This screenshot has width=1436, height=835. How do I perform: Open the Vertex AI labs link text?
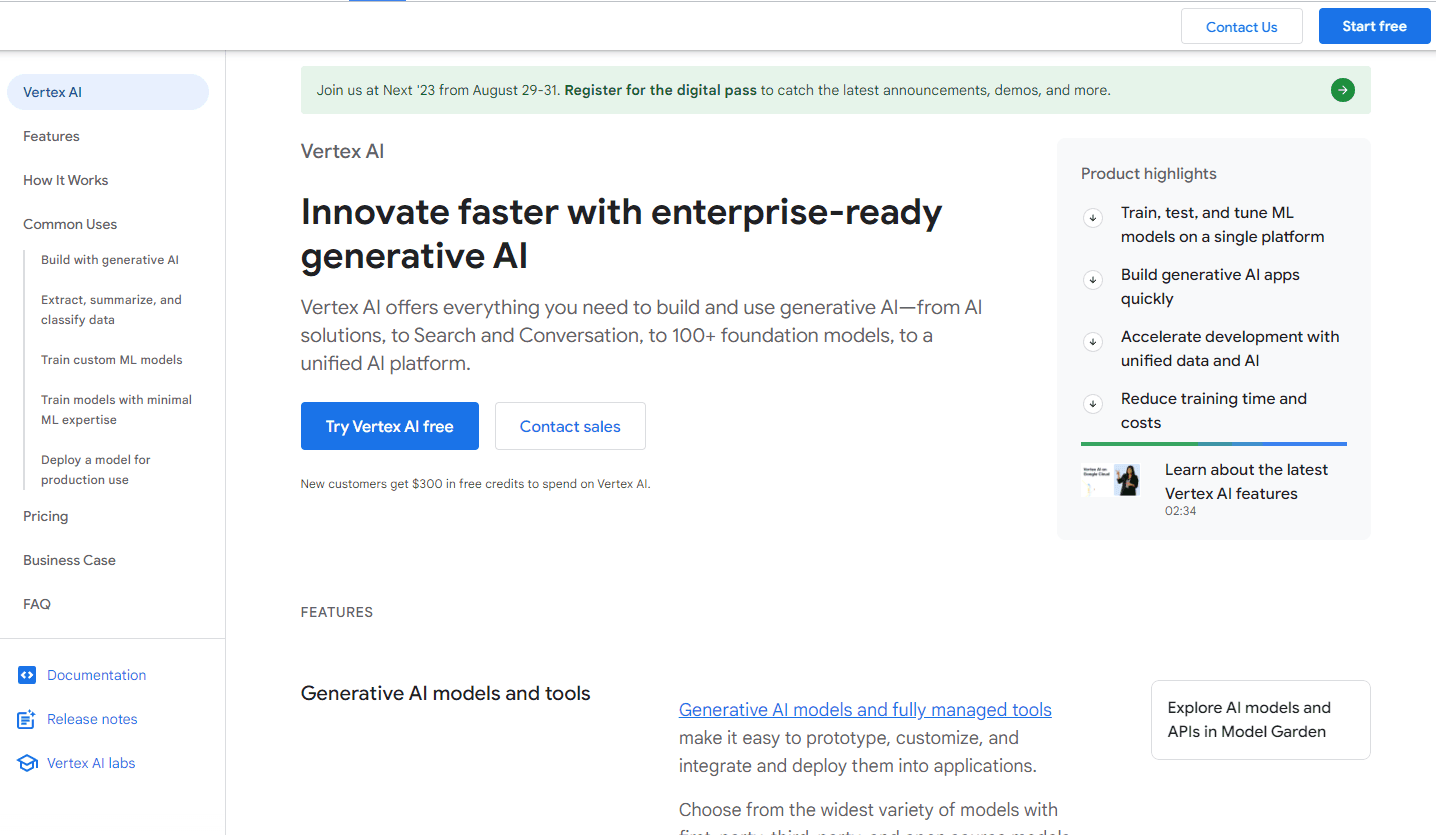coord(91,763)
